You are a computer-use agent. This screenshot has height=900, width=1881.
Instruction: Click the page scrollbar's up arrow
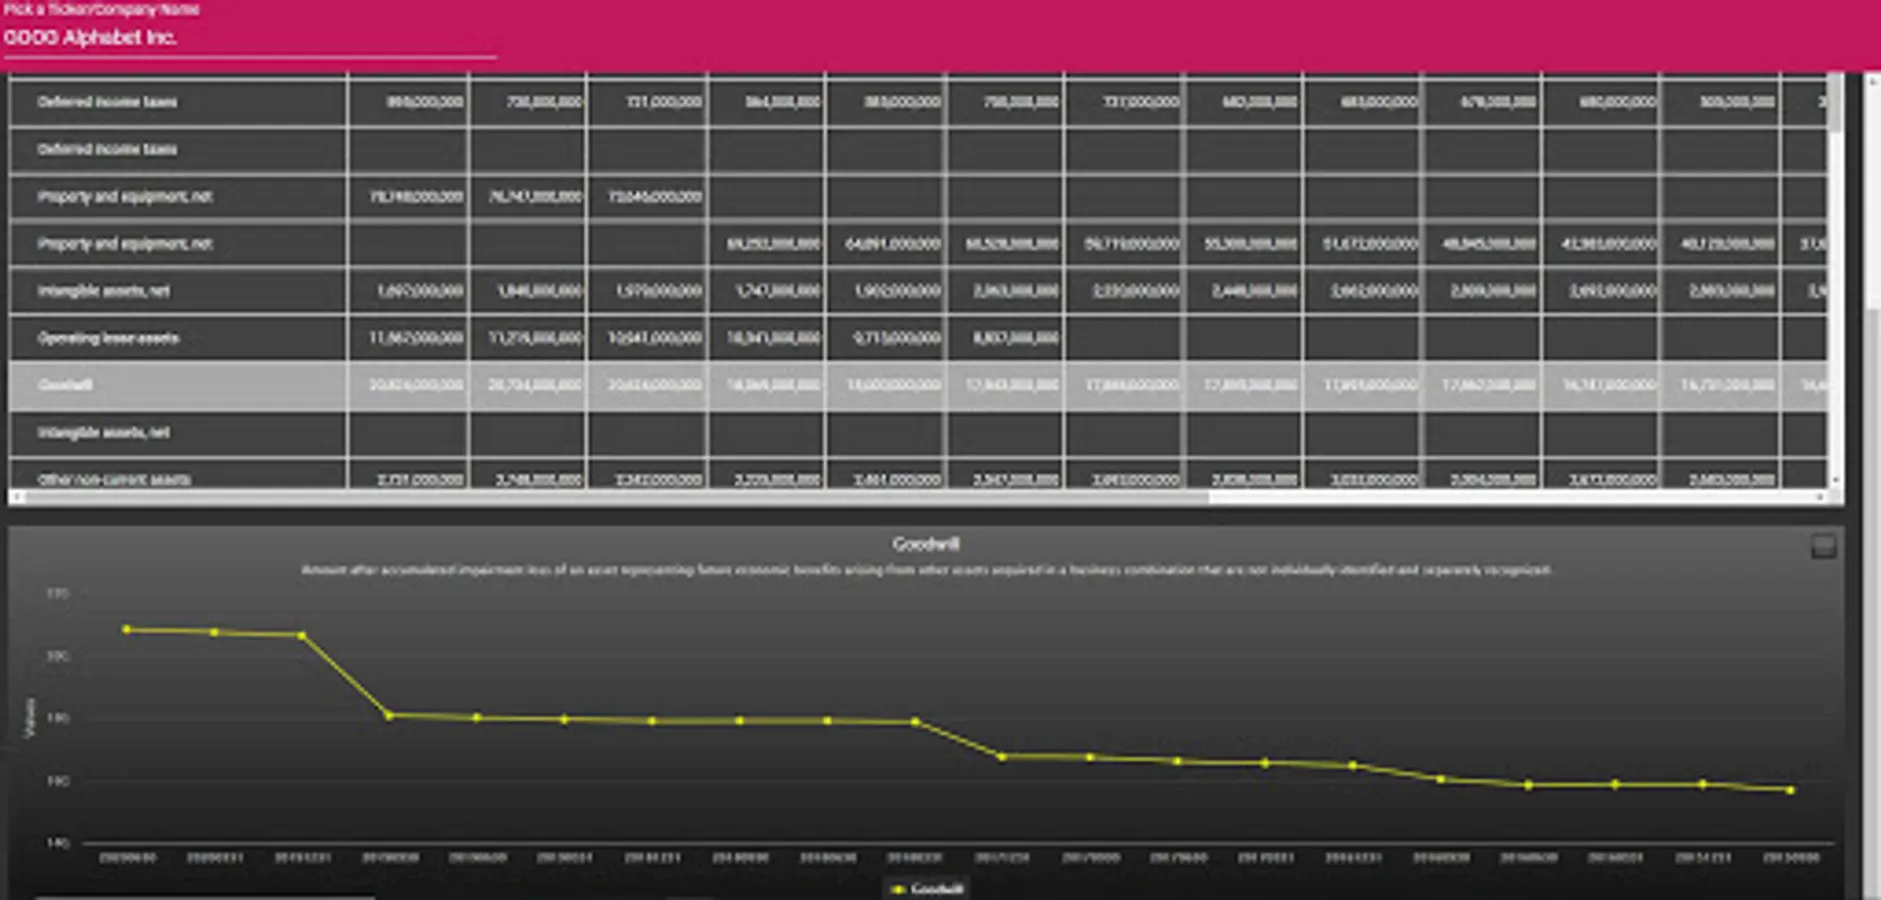click(1872, 80)
